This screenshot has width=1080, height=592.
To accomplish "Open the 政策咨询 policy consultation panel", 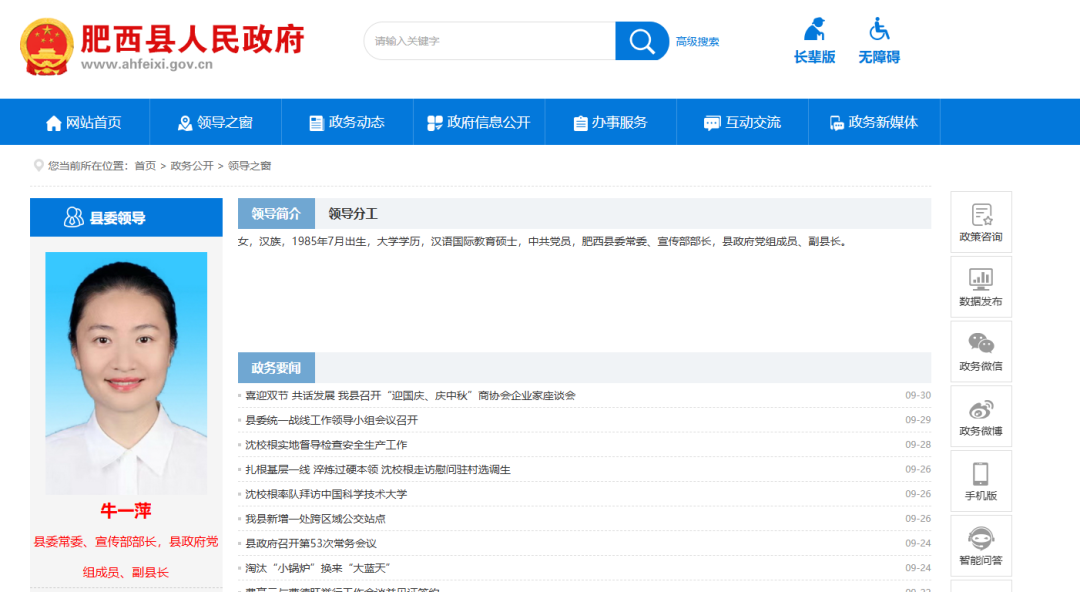I will tap(981, 221).
